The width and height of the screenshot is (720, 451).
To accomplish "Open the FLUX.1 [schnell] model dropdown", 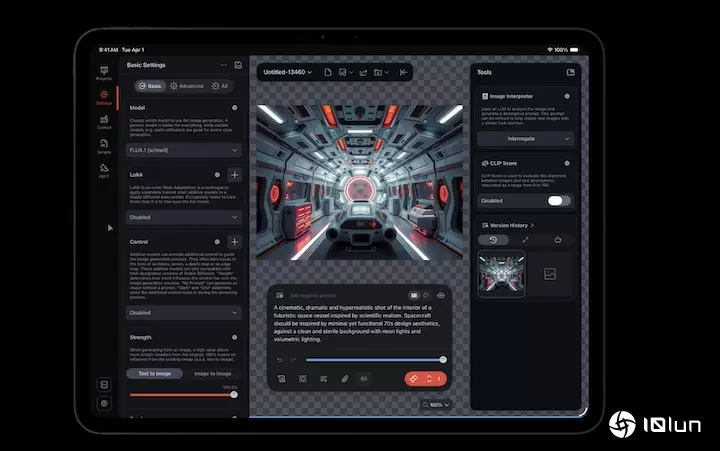I will click(x=184, y=150).
